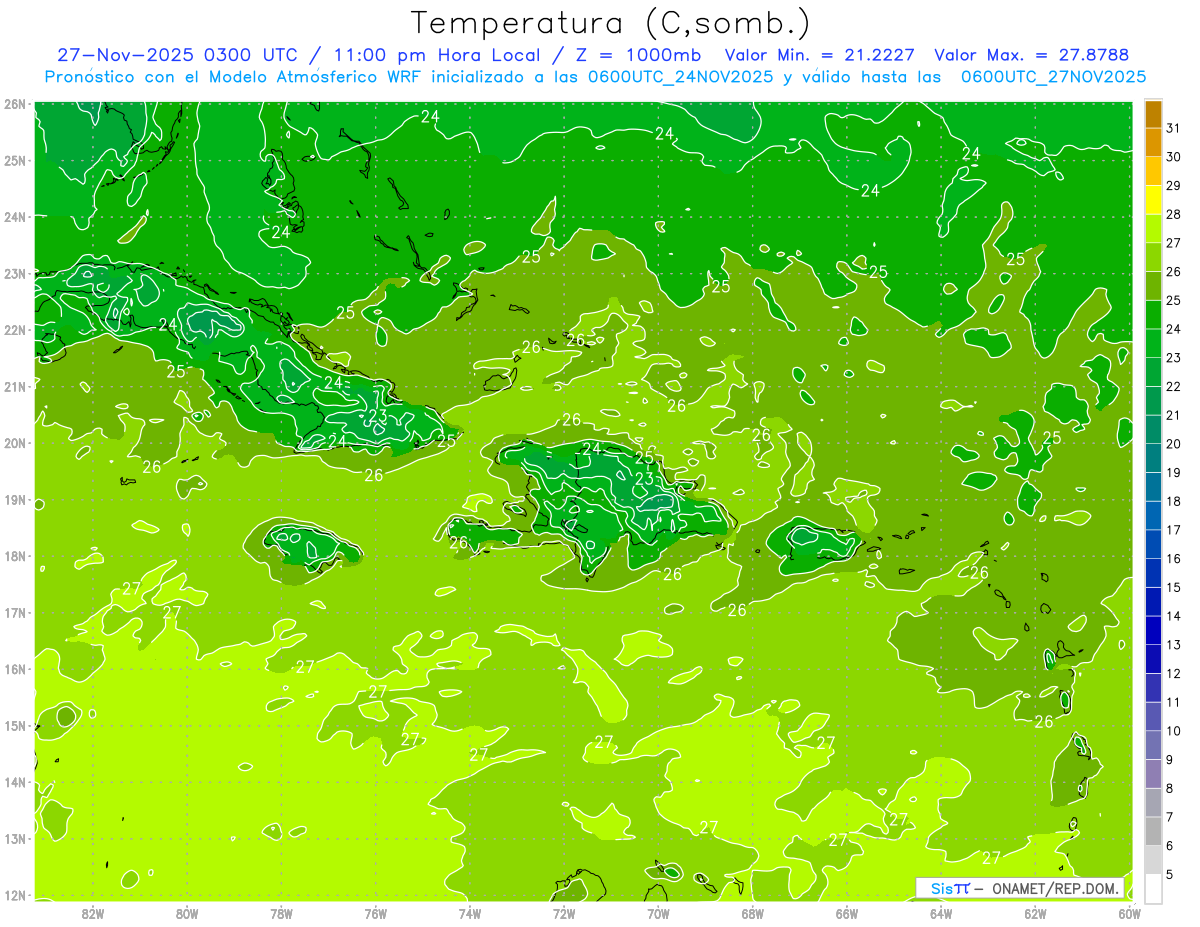Click the '12N' latitude axis label

coord(14,895)
